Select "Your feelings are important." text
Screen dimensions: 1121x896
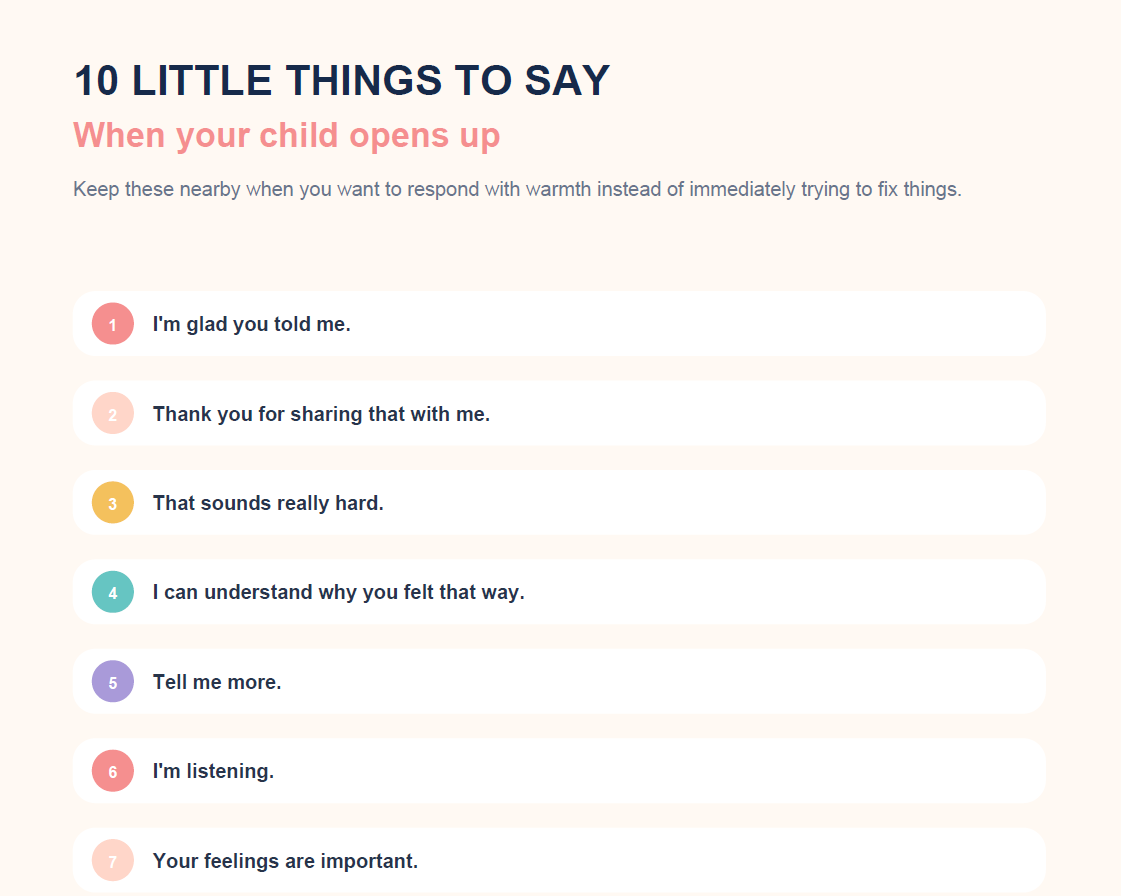point(285,861)
